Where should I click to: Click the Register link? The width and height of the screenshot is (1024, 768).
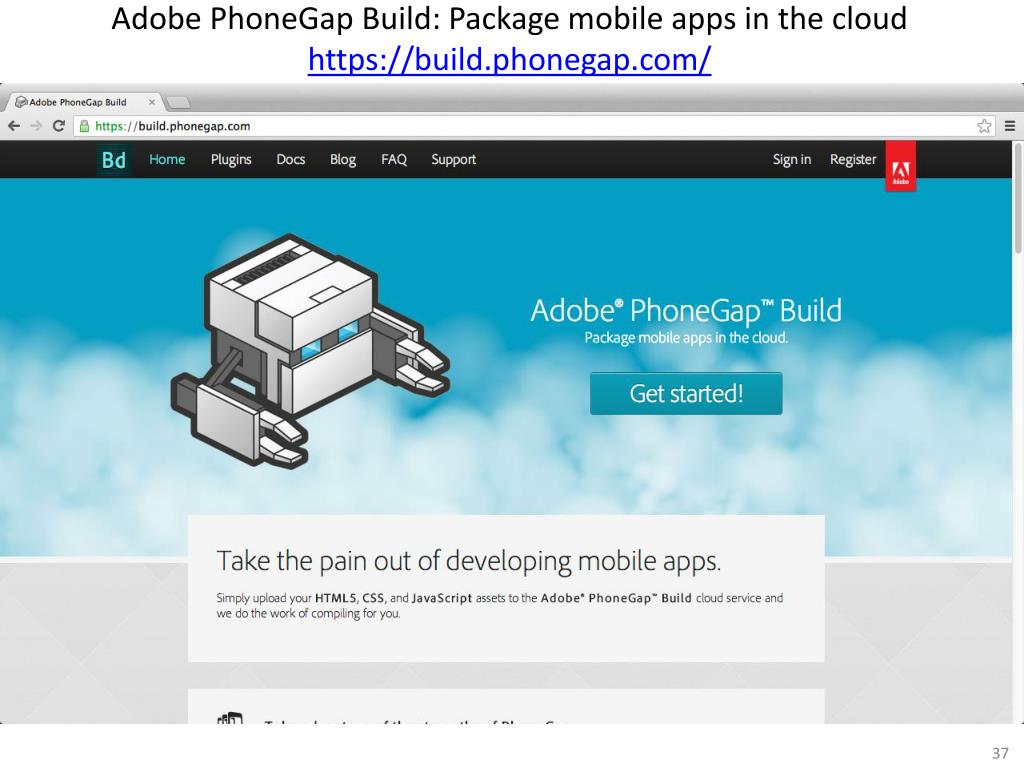pyautogui.click(x=853, y=159)
